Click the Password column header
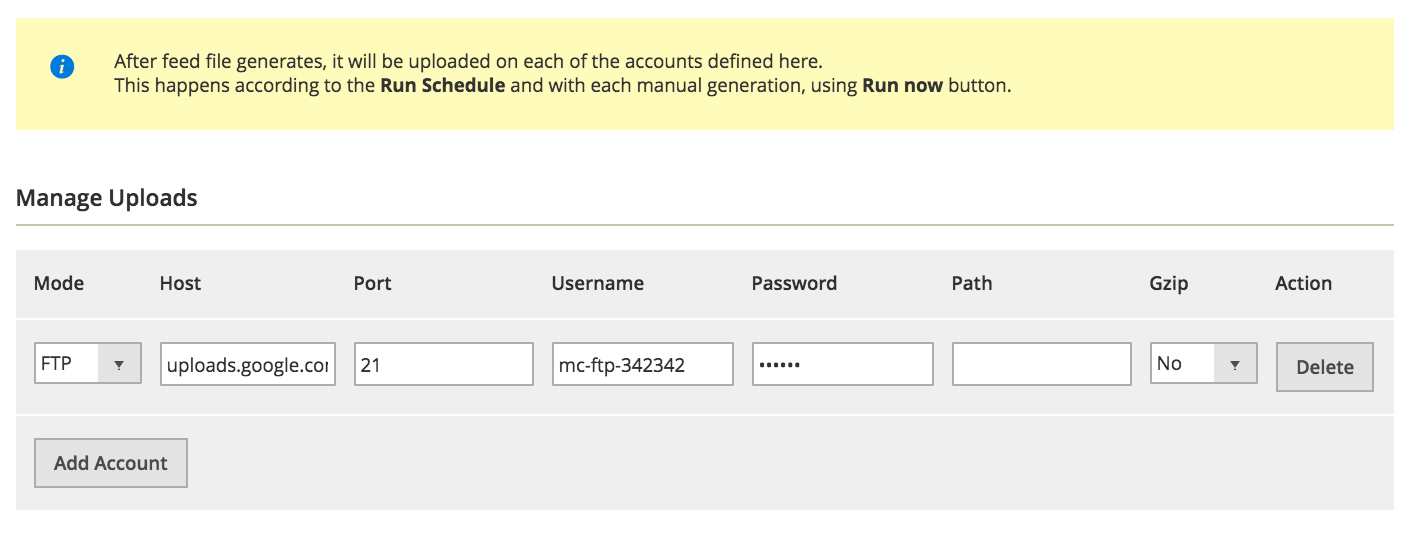The width and height of the screenshot is (1414, 544). click(x=794, y=283)
